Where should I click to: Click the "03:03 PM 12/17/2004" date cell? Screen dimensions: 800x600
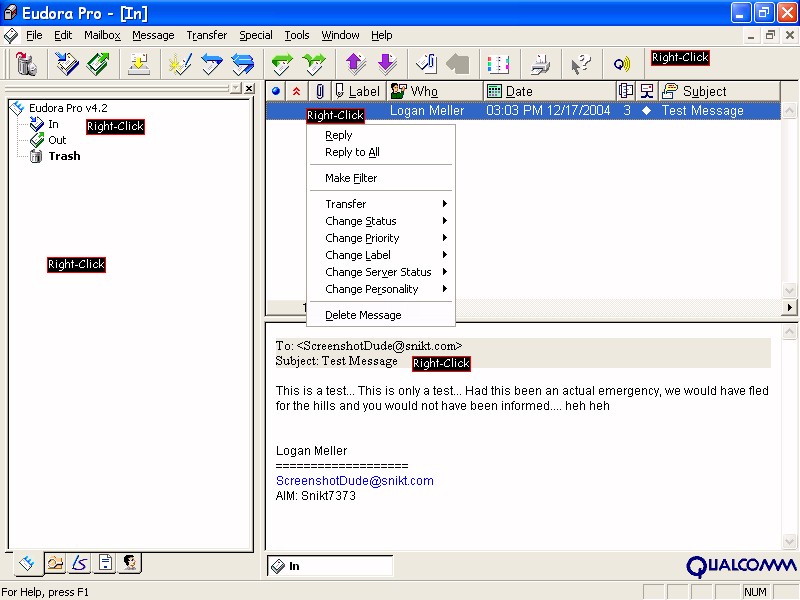tap(548, 111)
